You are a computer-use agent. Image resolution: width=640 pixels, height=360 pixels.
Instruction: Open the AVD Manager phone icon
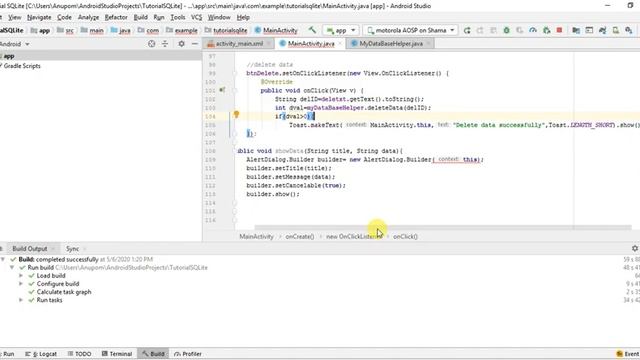616,30
